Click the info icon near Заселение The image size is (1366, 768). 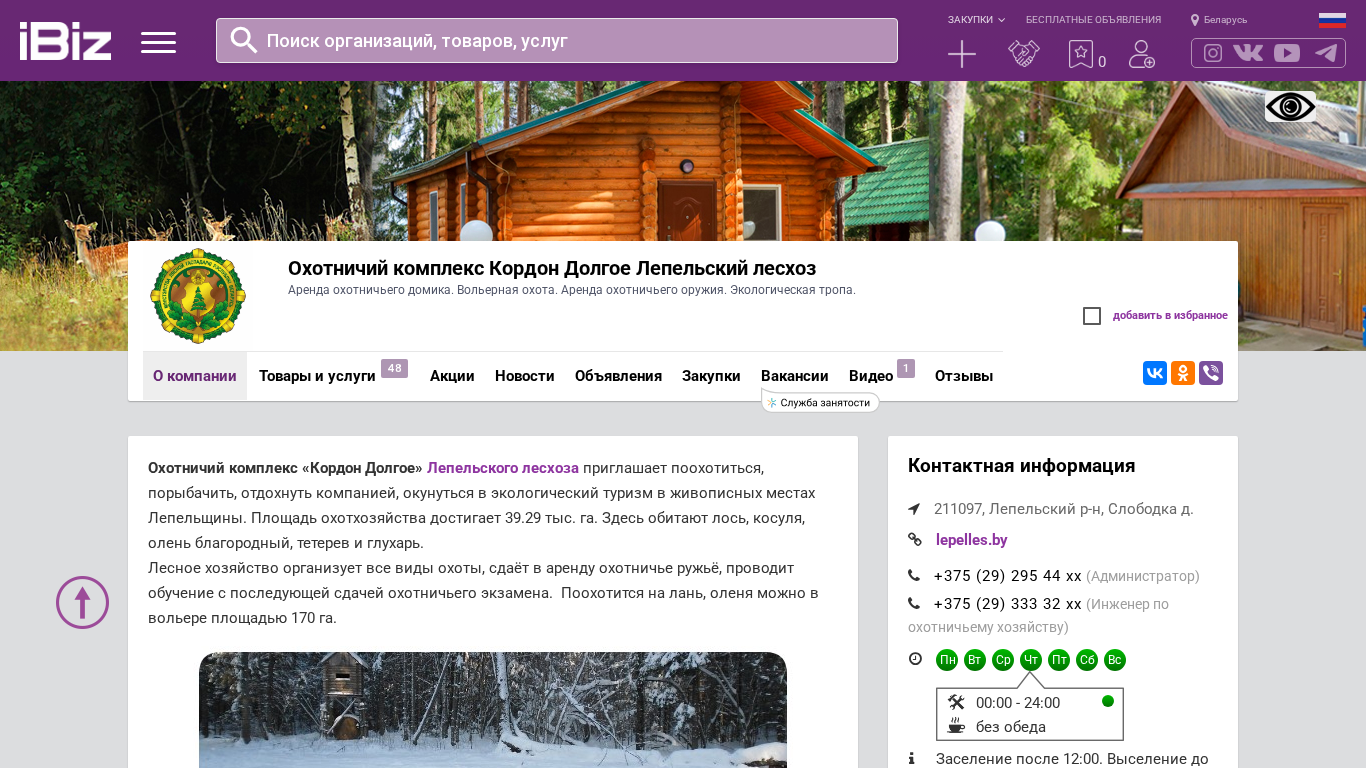(911, 759)
